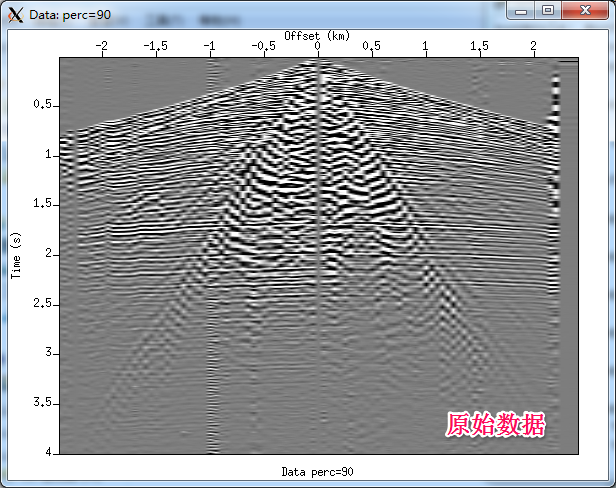Image resolution: width=616 pixels, height=488 pixels.
Task: Minimize the Data perc=90 window
Action: tap(521, 11)
